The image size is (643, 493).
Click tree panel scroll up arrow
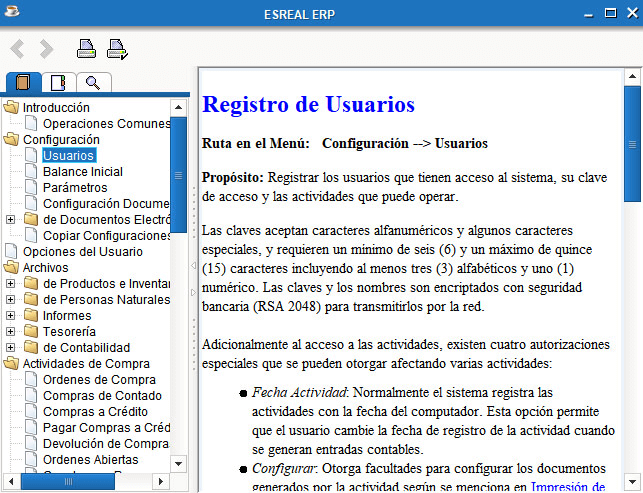coord(178,107)
